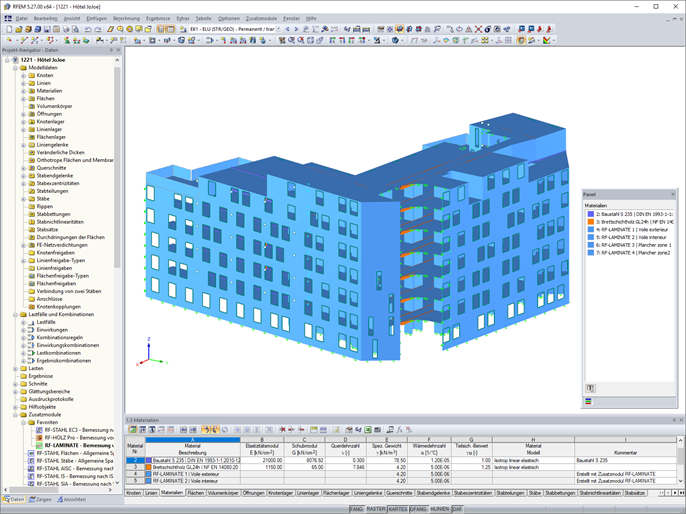Toggle OFANG object snap in status bar

418,509
